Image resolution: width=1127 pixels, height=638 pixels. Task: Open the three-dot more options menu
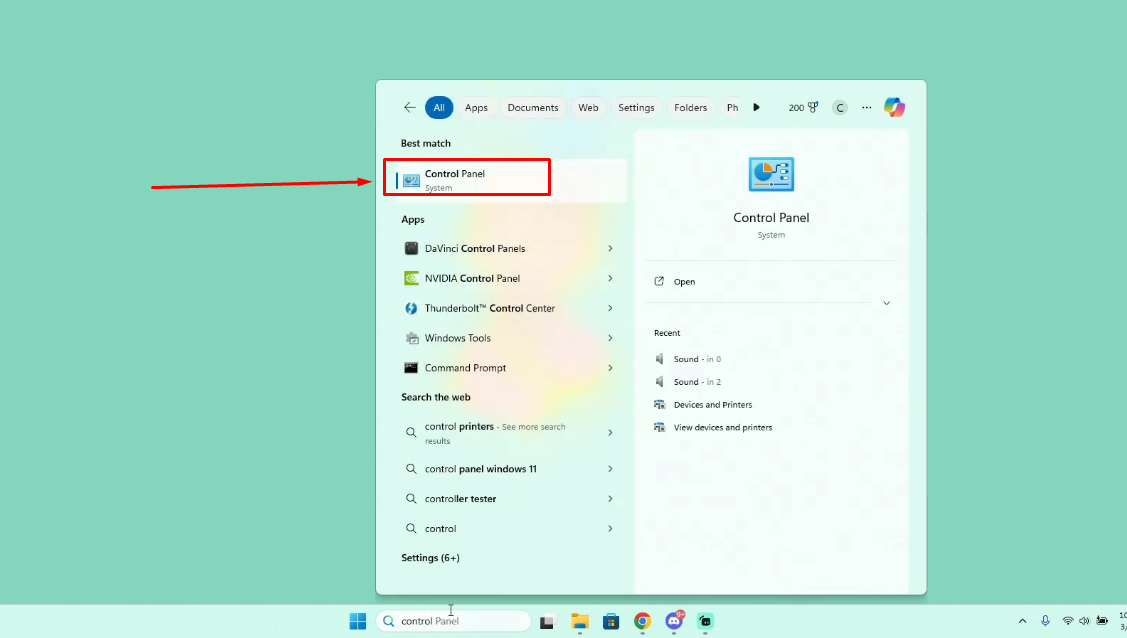[867, 108]
